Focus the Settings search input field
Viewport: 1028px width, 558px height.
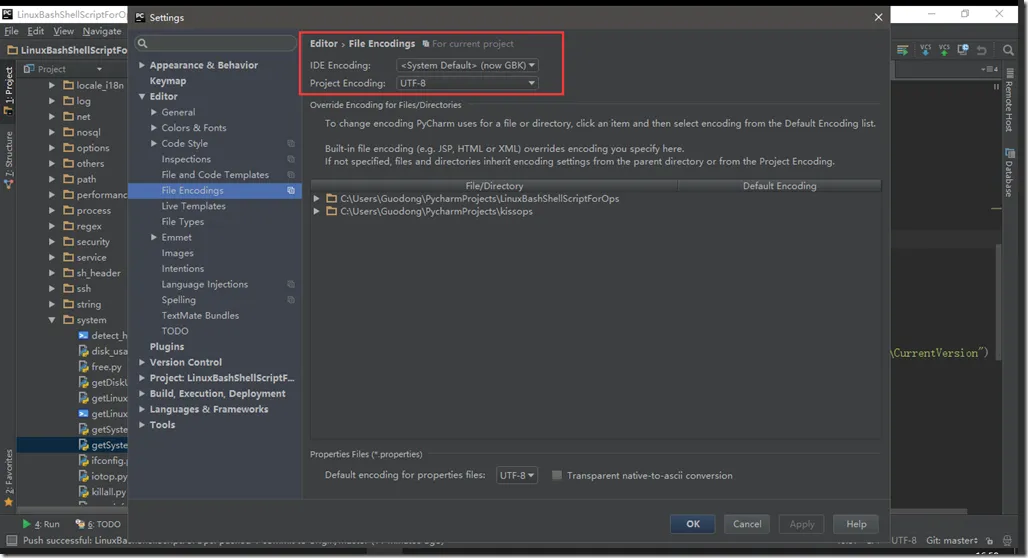coord(216,43)
